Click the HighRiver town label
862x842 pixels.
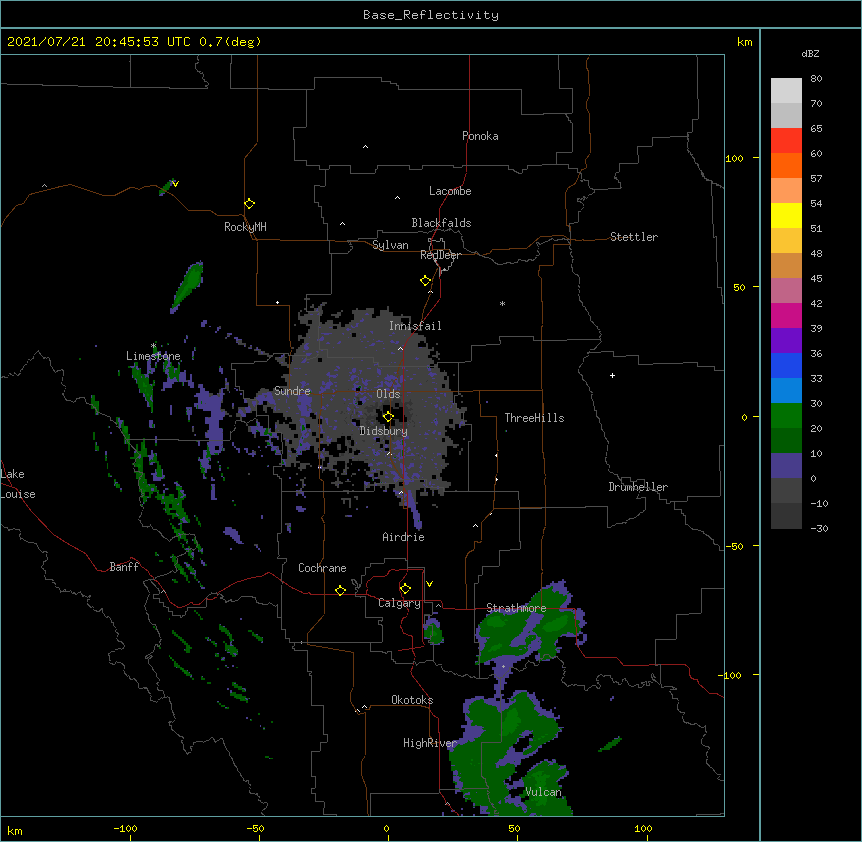pos(430,743)
